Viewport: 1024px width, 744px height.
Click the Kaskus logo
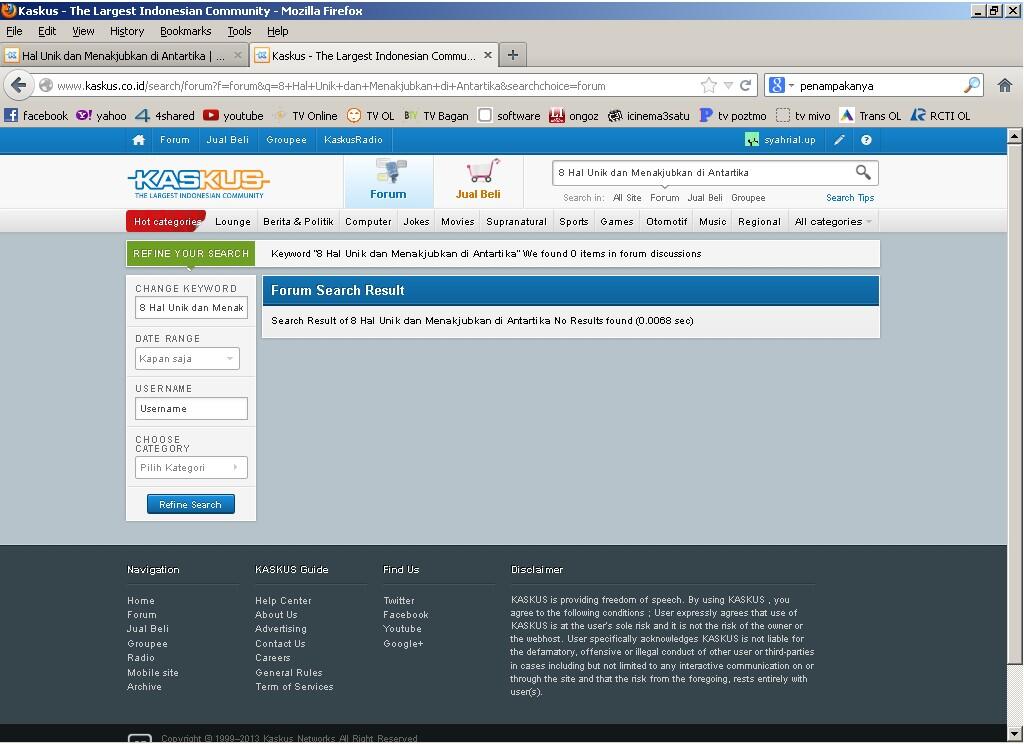(x=199, y=184)
